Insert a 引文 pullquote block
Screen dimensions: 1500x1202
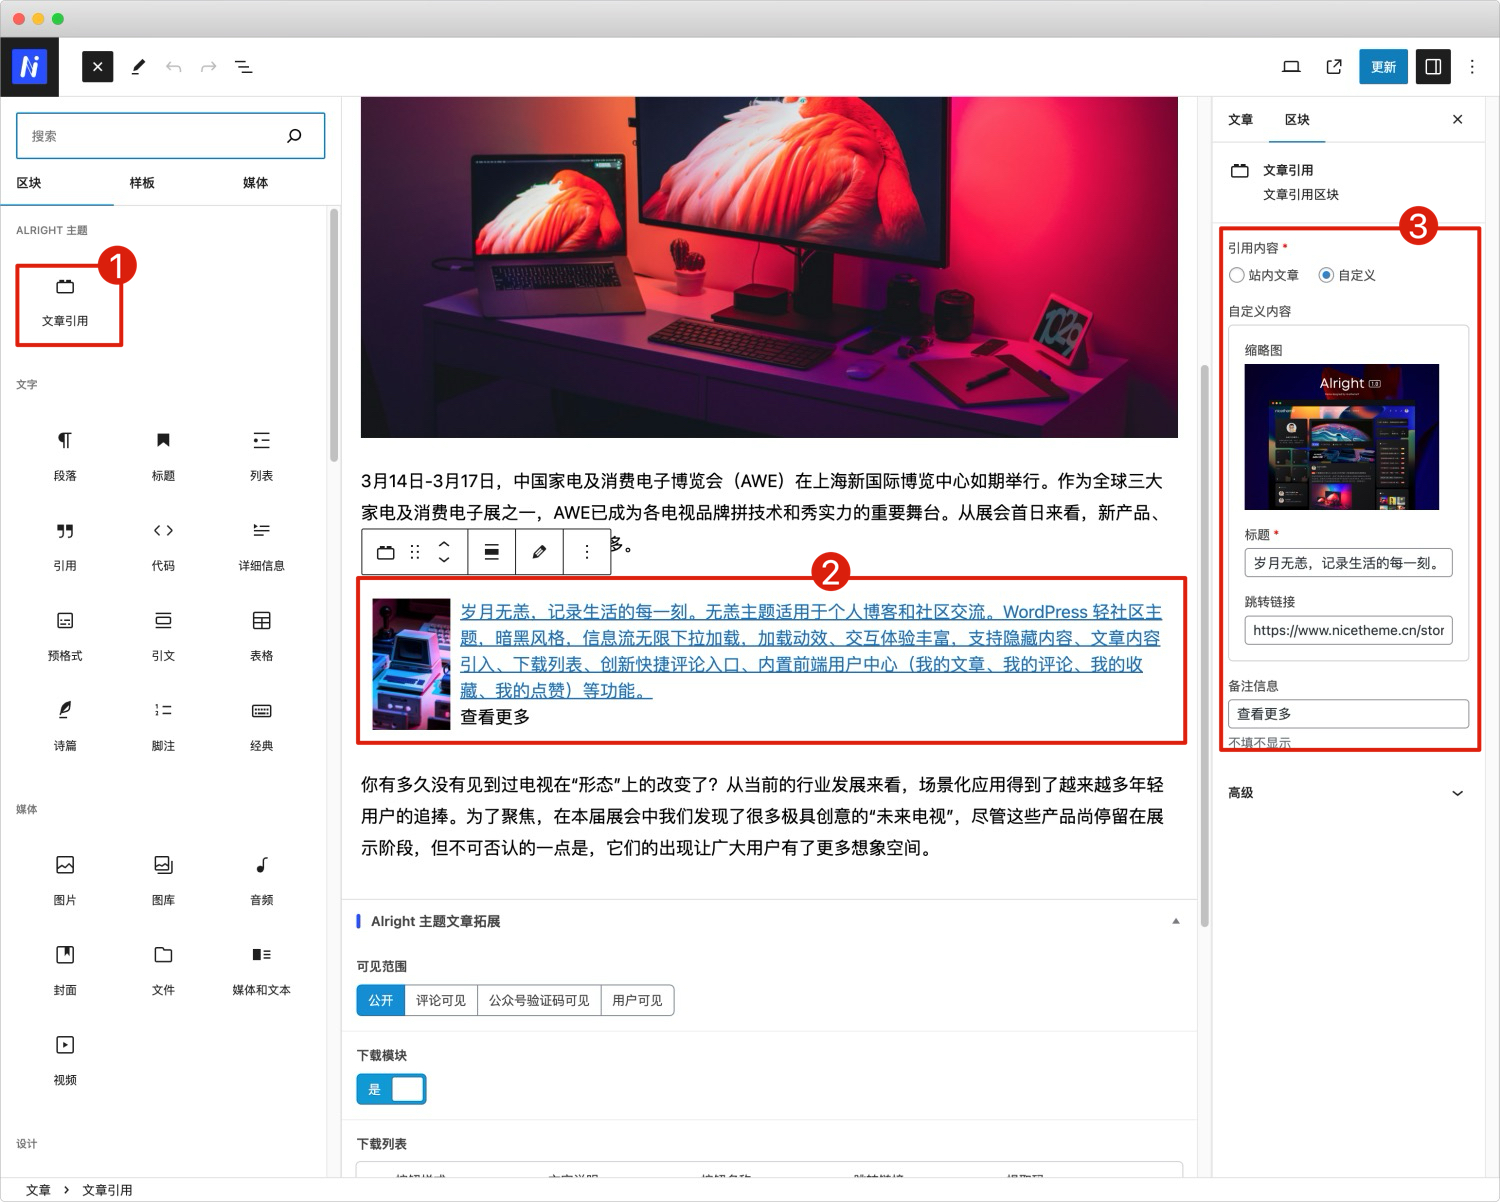(163, 636)
